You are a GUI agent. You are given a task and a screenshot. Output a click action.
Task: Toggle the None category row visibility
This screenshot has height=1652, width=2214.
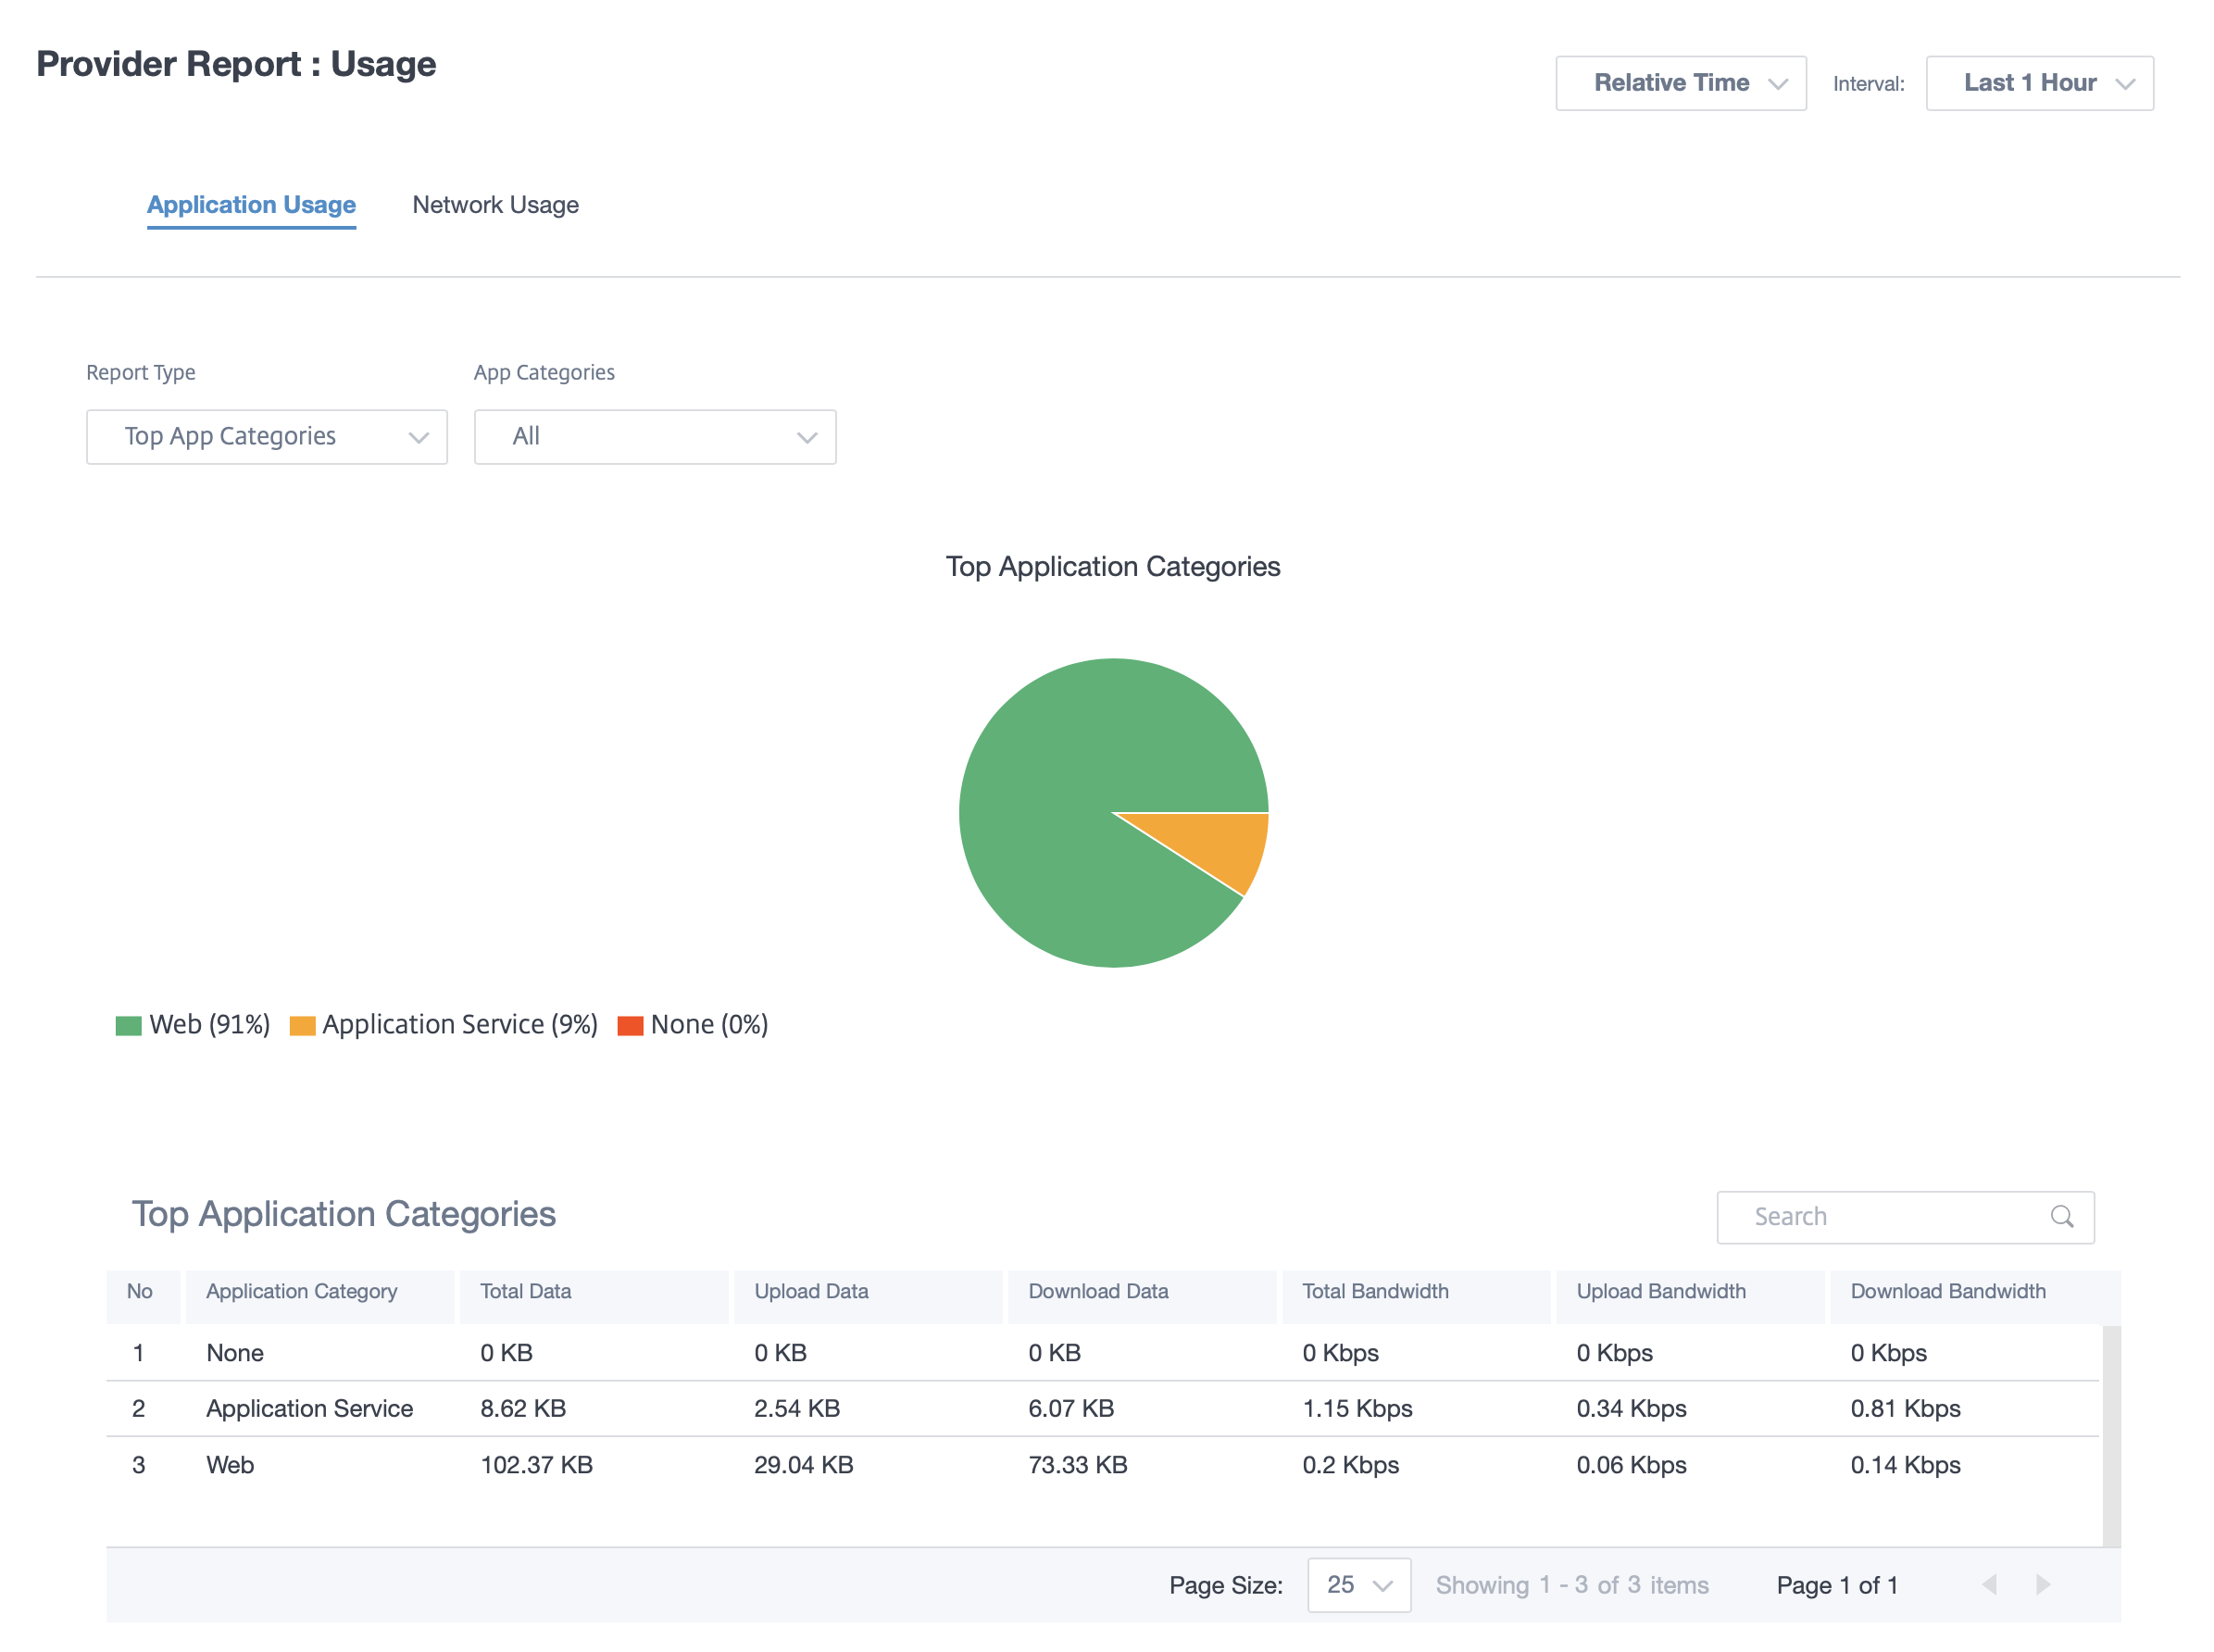pyautogui.click(x=703, y=1024)
